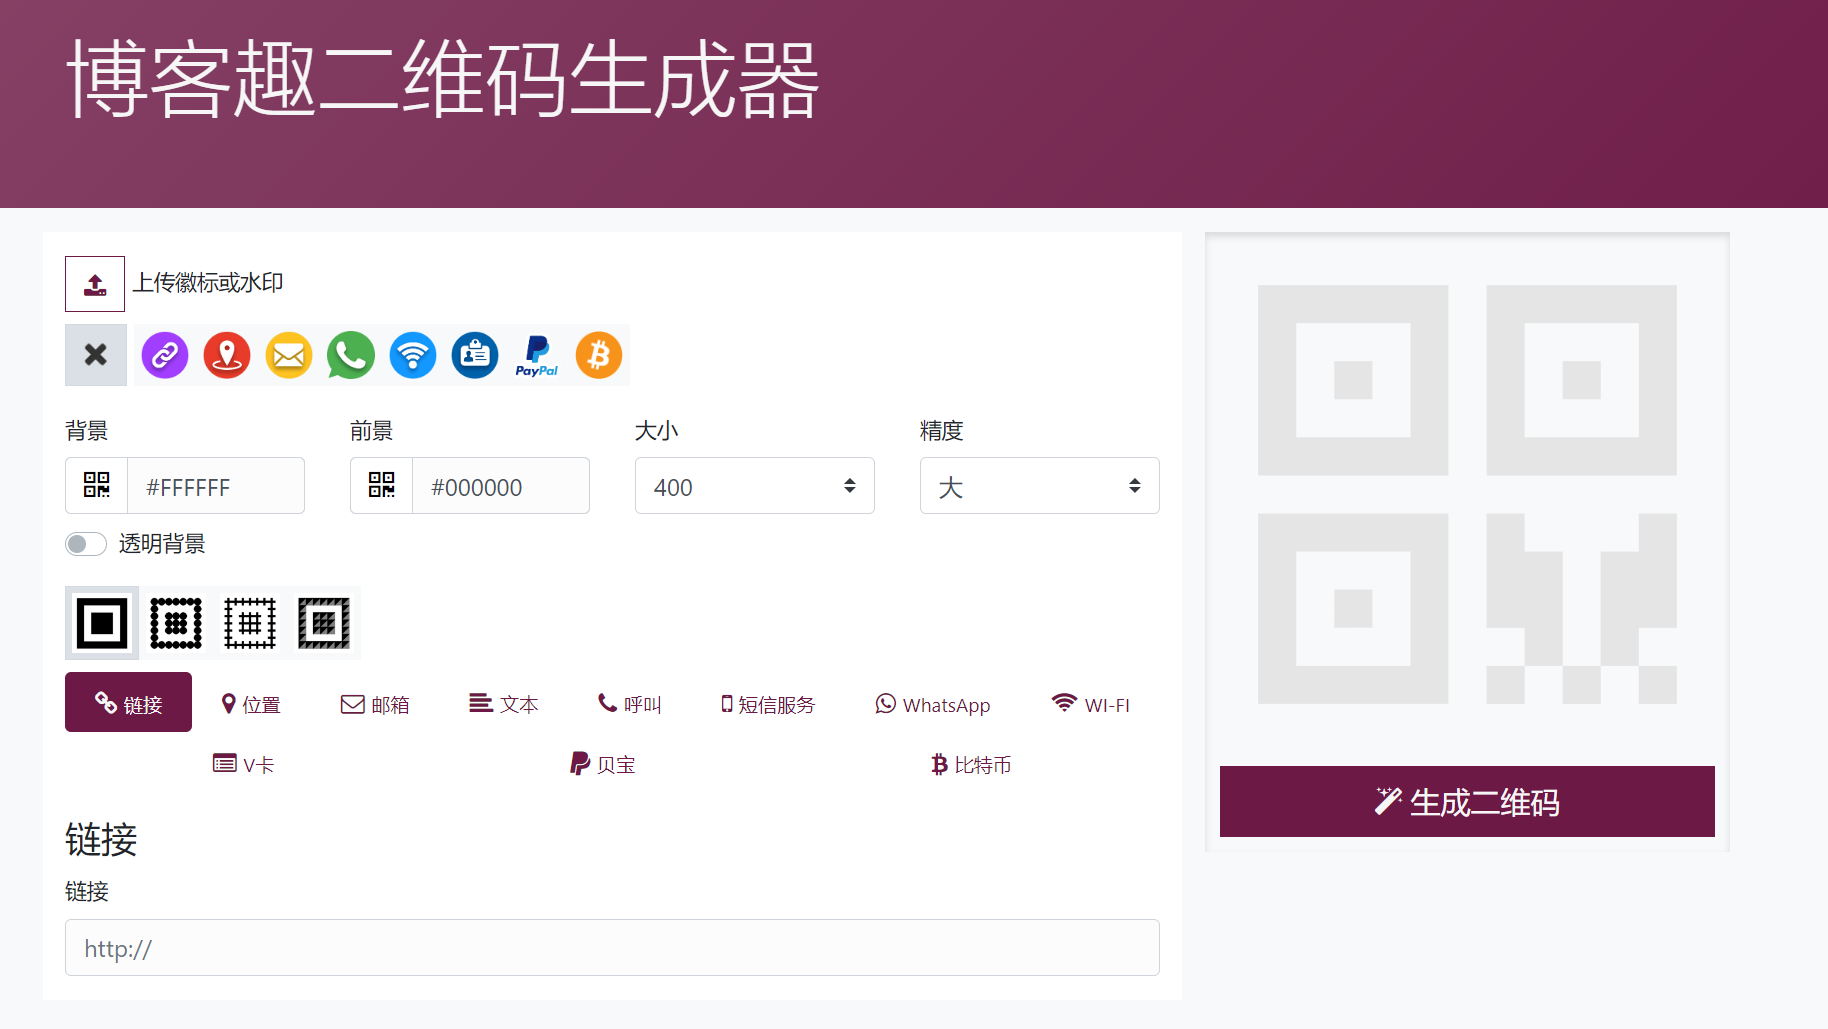Click the QR code preview placeholder image
Screen dimensions: 1828x1029
click(1467, 495)
